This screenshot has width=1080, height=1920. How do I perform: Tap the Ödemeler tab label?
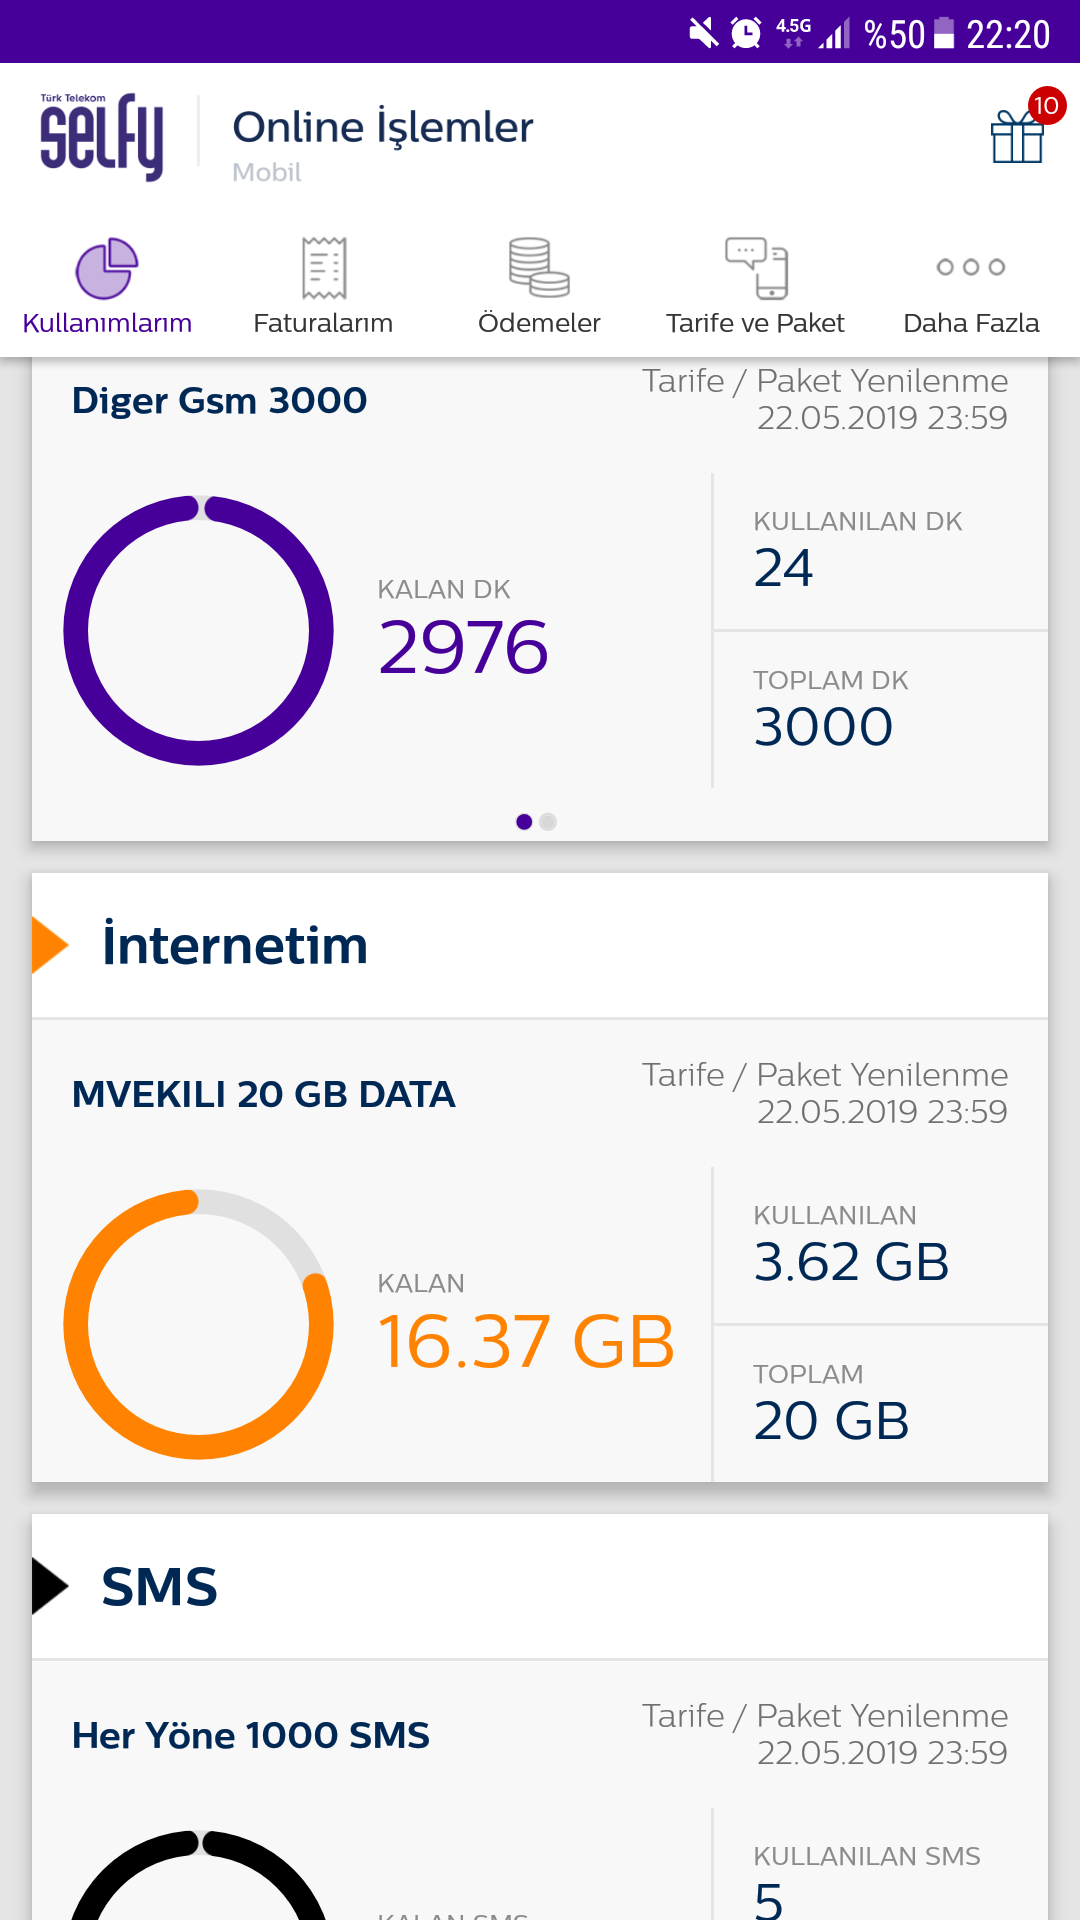[539, 323]
